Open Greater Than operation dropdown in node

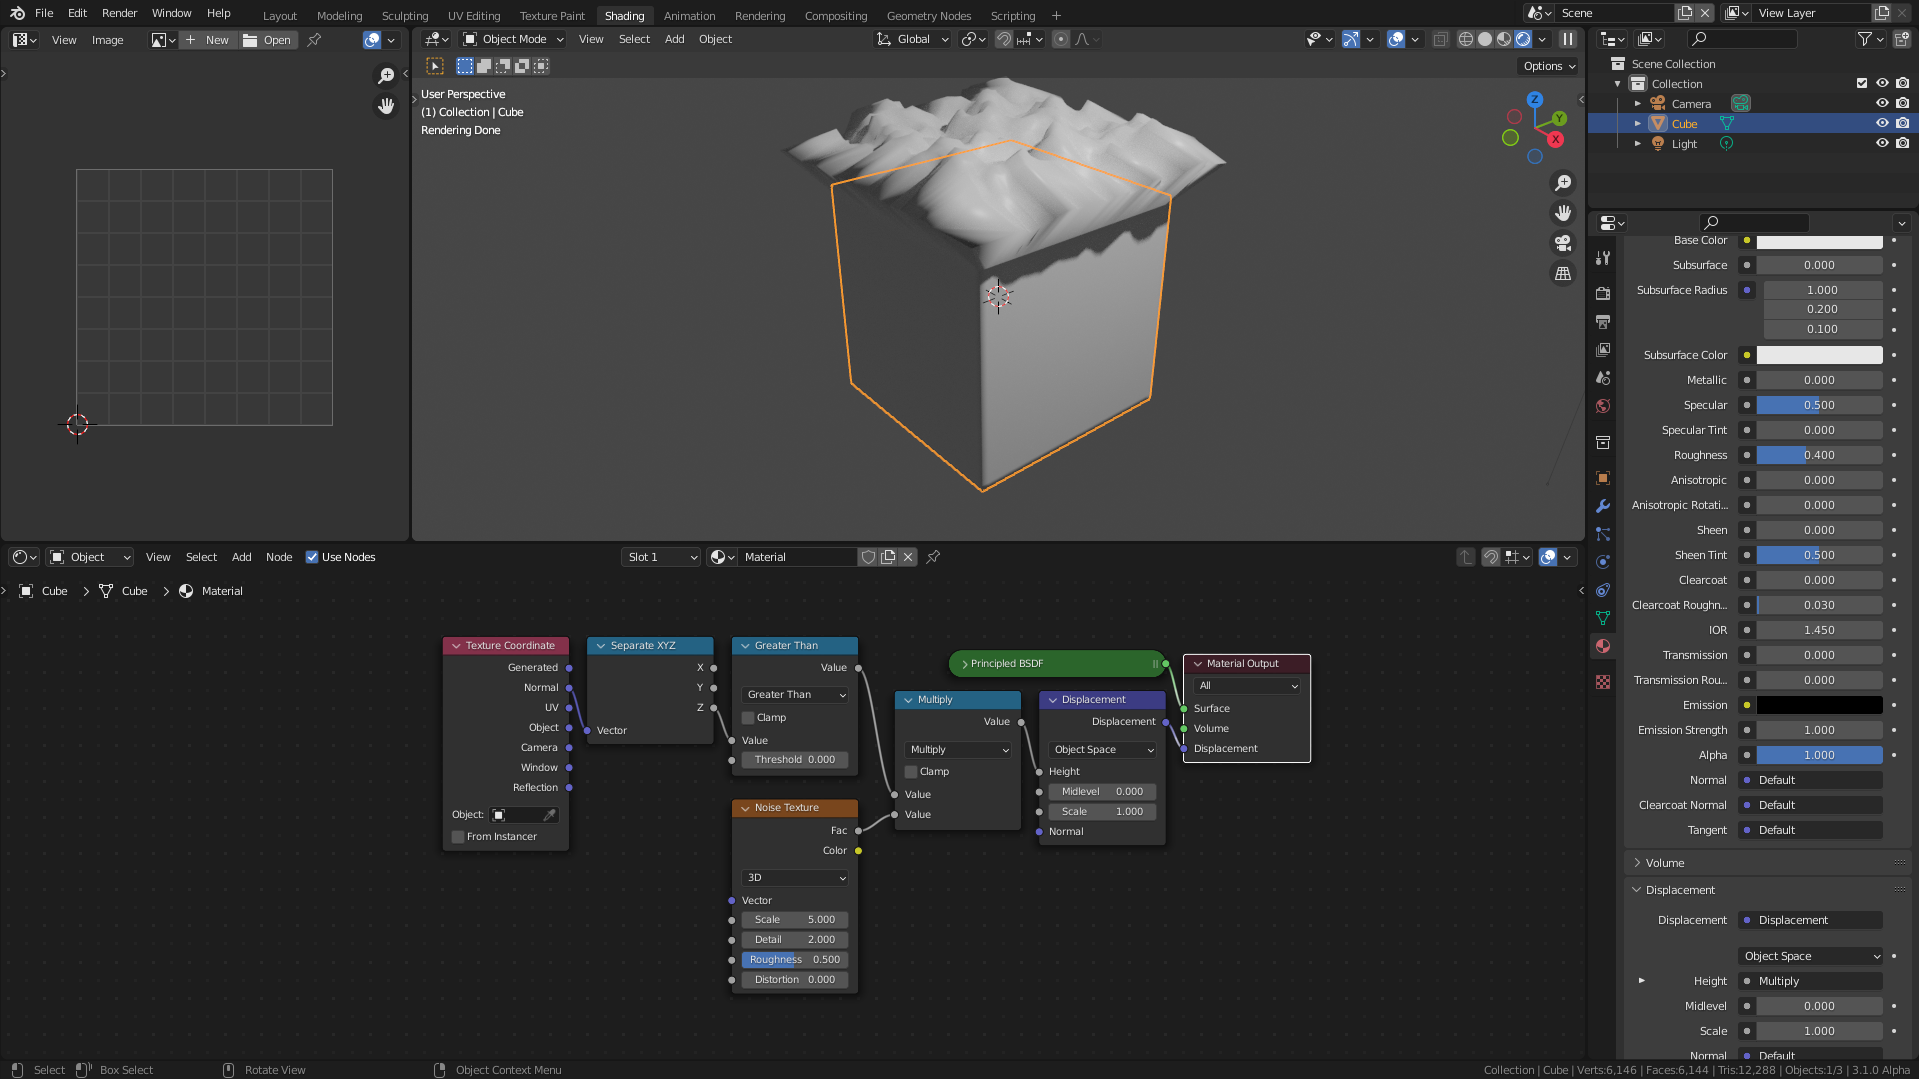tap(796, 695)
